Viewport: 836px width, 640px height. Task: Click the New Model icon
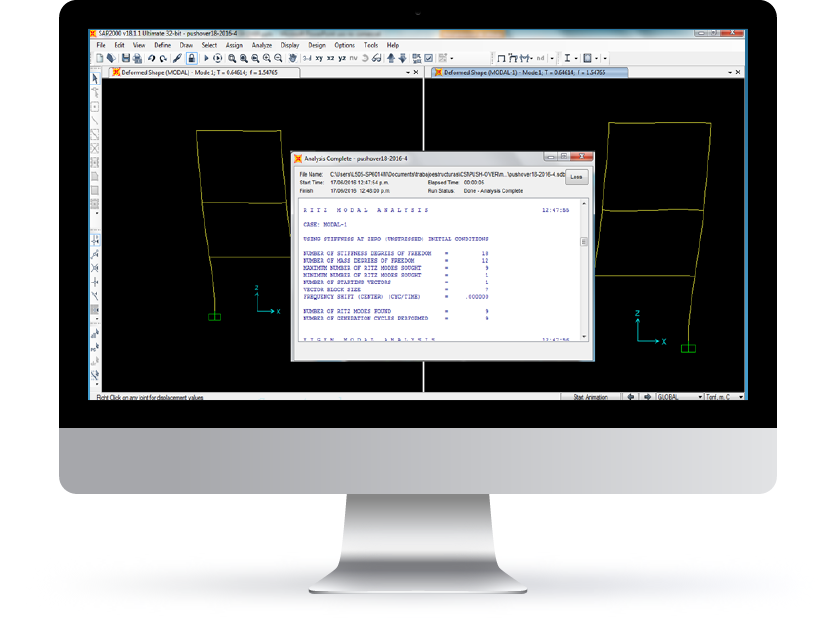pyautogui.click(x=100, y=58)
